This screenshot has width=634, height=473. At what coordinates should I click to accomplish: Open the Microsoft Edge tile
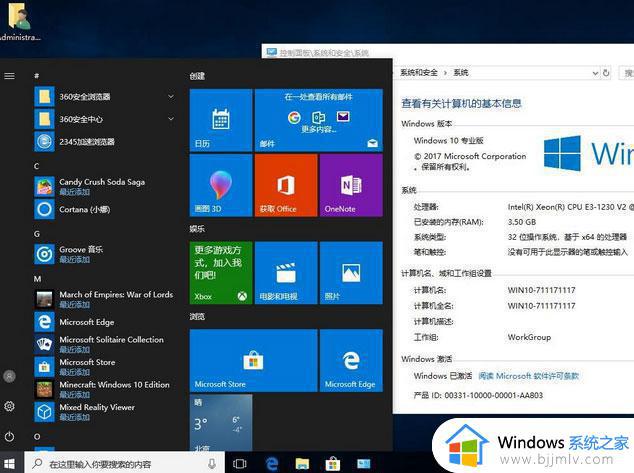(x=351, y=361)
